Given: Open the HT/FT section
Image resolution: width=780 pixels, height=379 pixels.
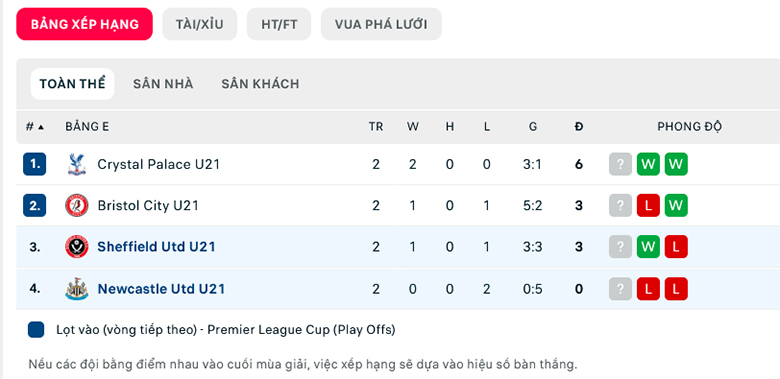Looking at the screenshot, I should (279, 24).
